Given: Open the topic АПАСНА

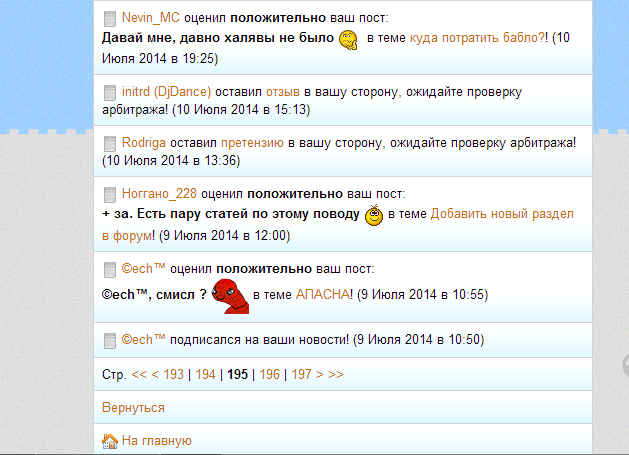Looking at the screenshot, I should coord(323,295).
